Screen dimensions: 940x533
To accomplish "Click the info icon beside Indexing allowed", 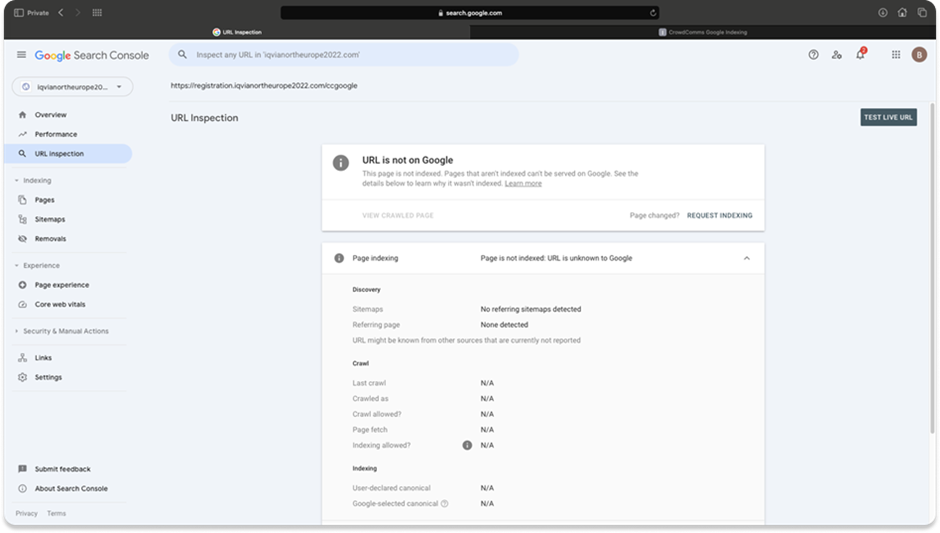I will [x=467, y=445].
